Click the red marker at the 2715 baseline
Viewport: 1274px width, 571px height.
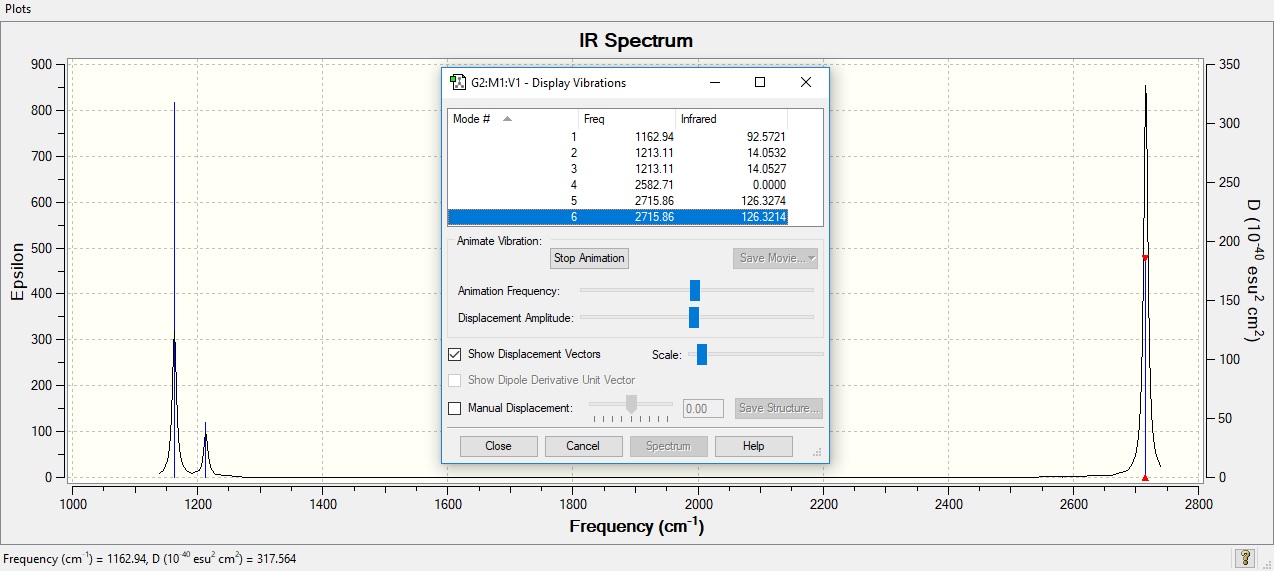pos(1145,478)
